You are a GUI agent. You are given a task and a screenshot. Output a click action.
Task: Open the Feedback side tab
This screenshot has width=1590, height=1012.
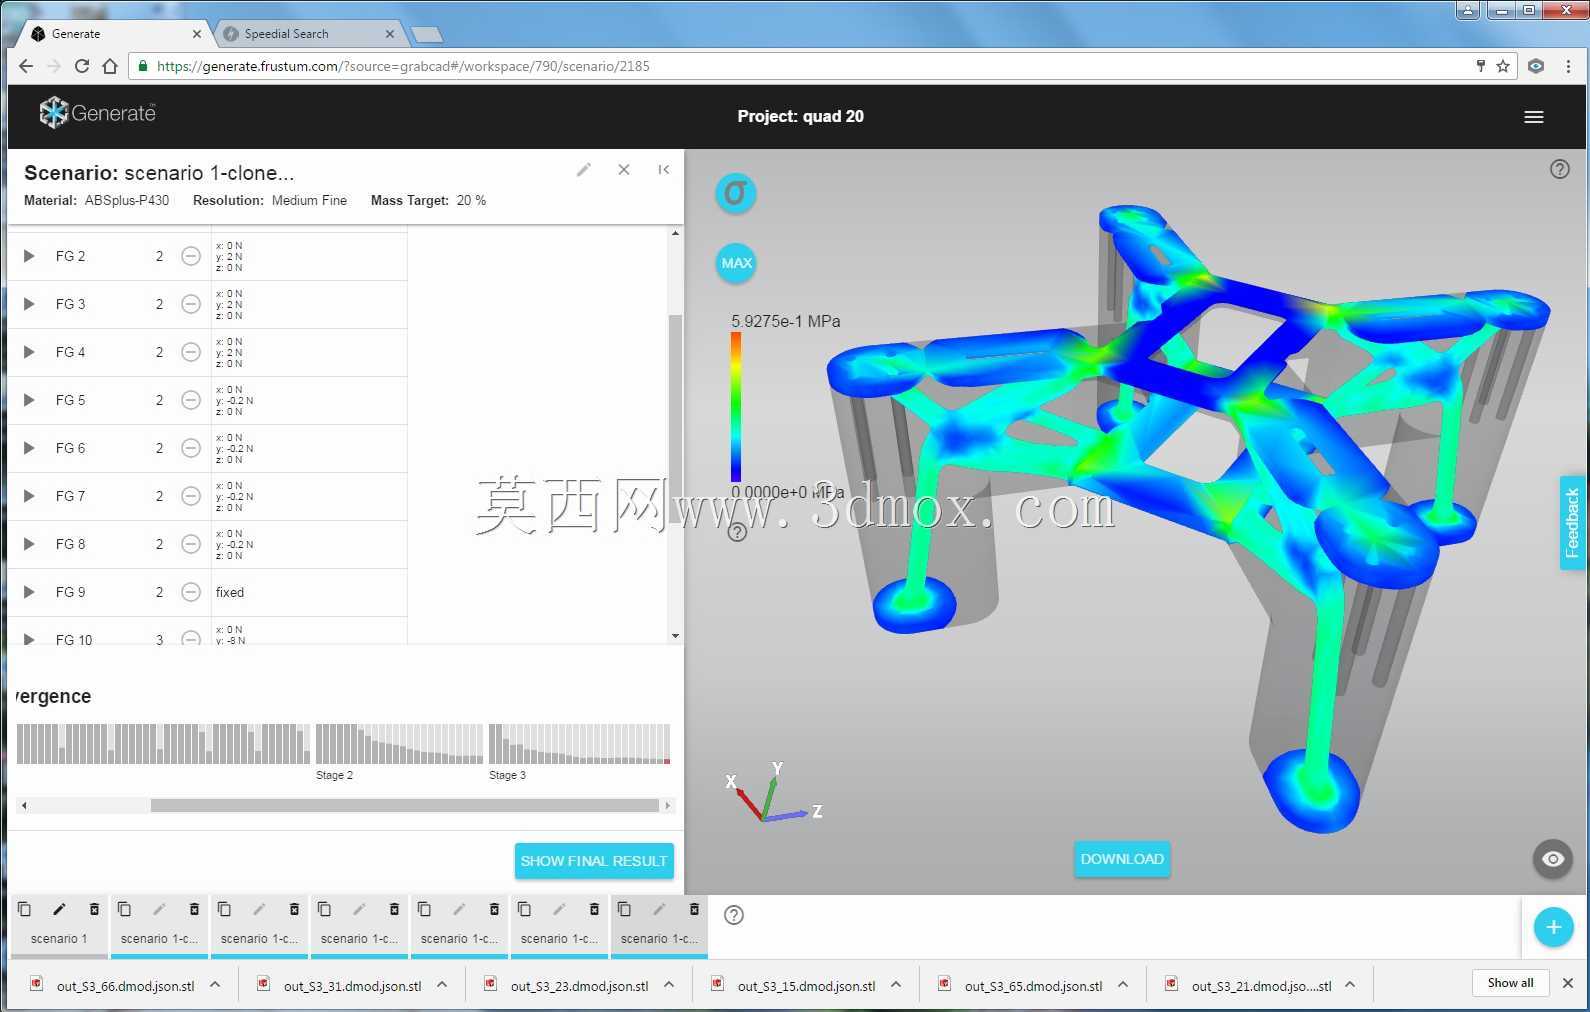point(1573,523)
